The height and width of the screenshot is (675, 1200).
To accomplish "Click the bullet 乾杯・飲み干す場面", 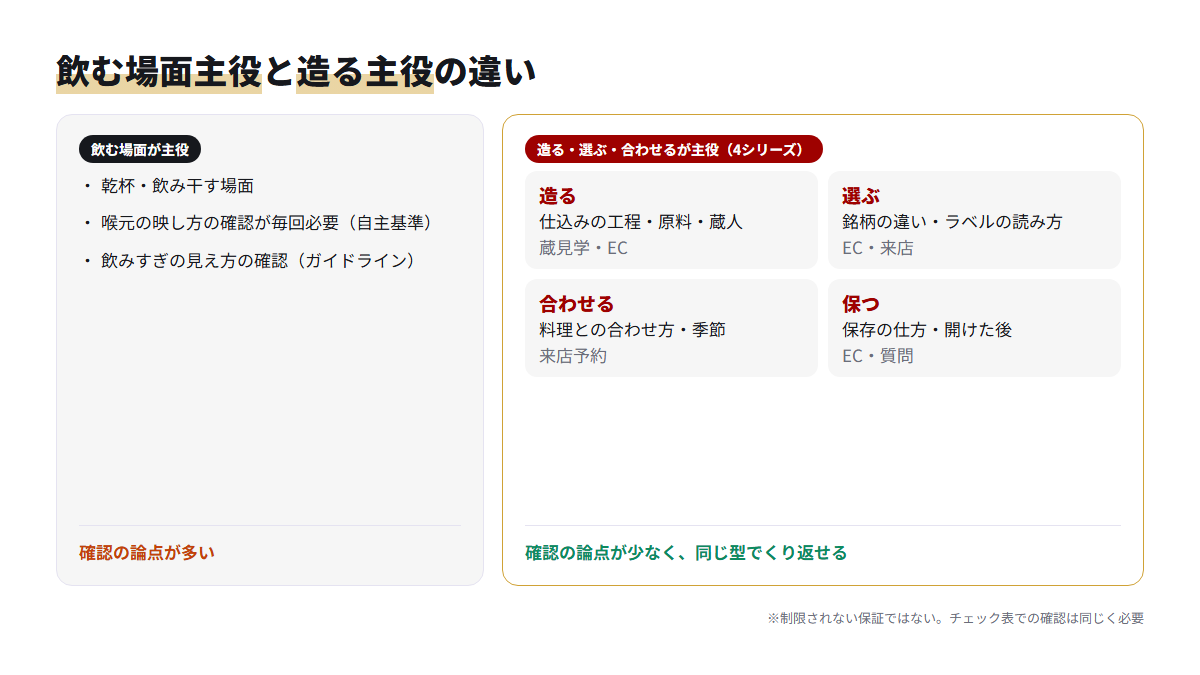I will 177,186.
